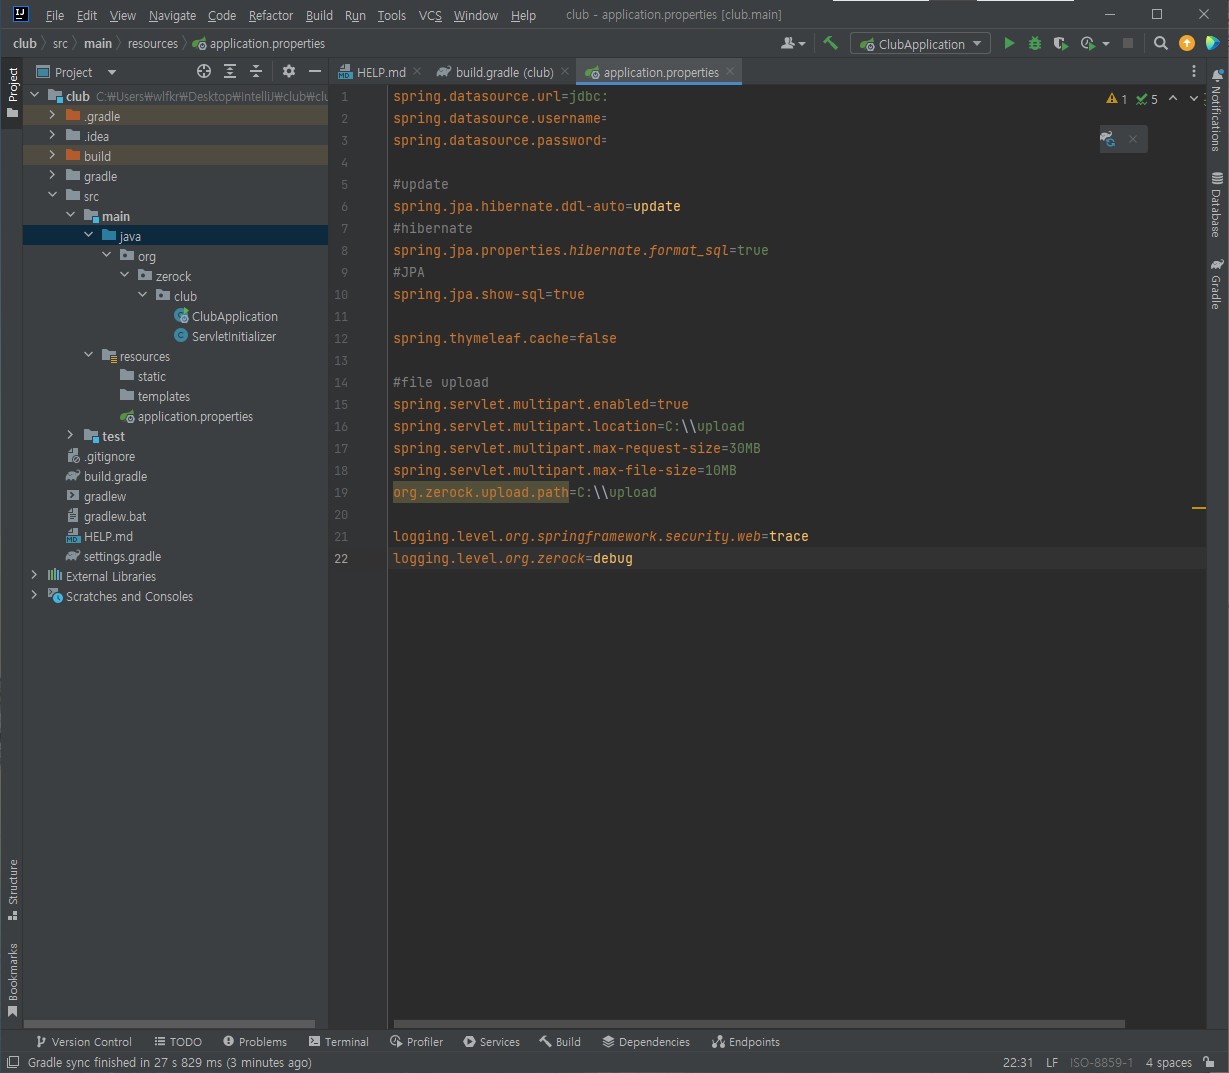Click the 4 spaces indent indicator
The width and height of the screenshot is (1229, 1073).
click(1168, 1062)
